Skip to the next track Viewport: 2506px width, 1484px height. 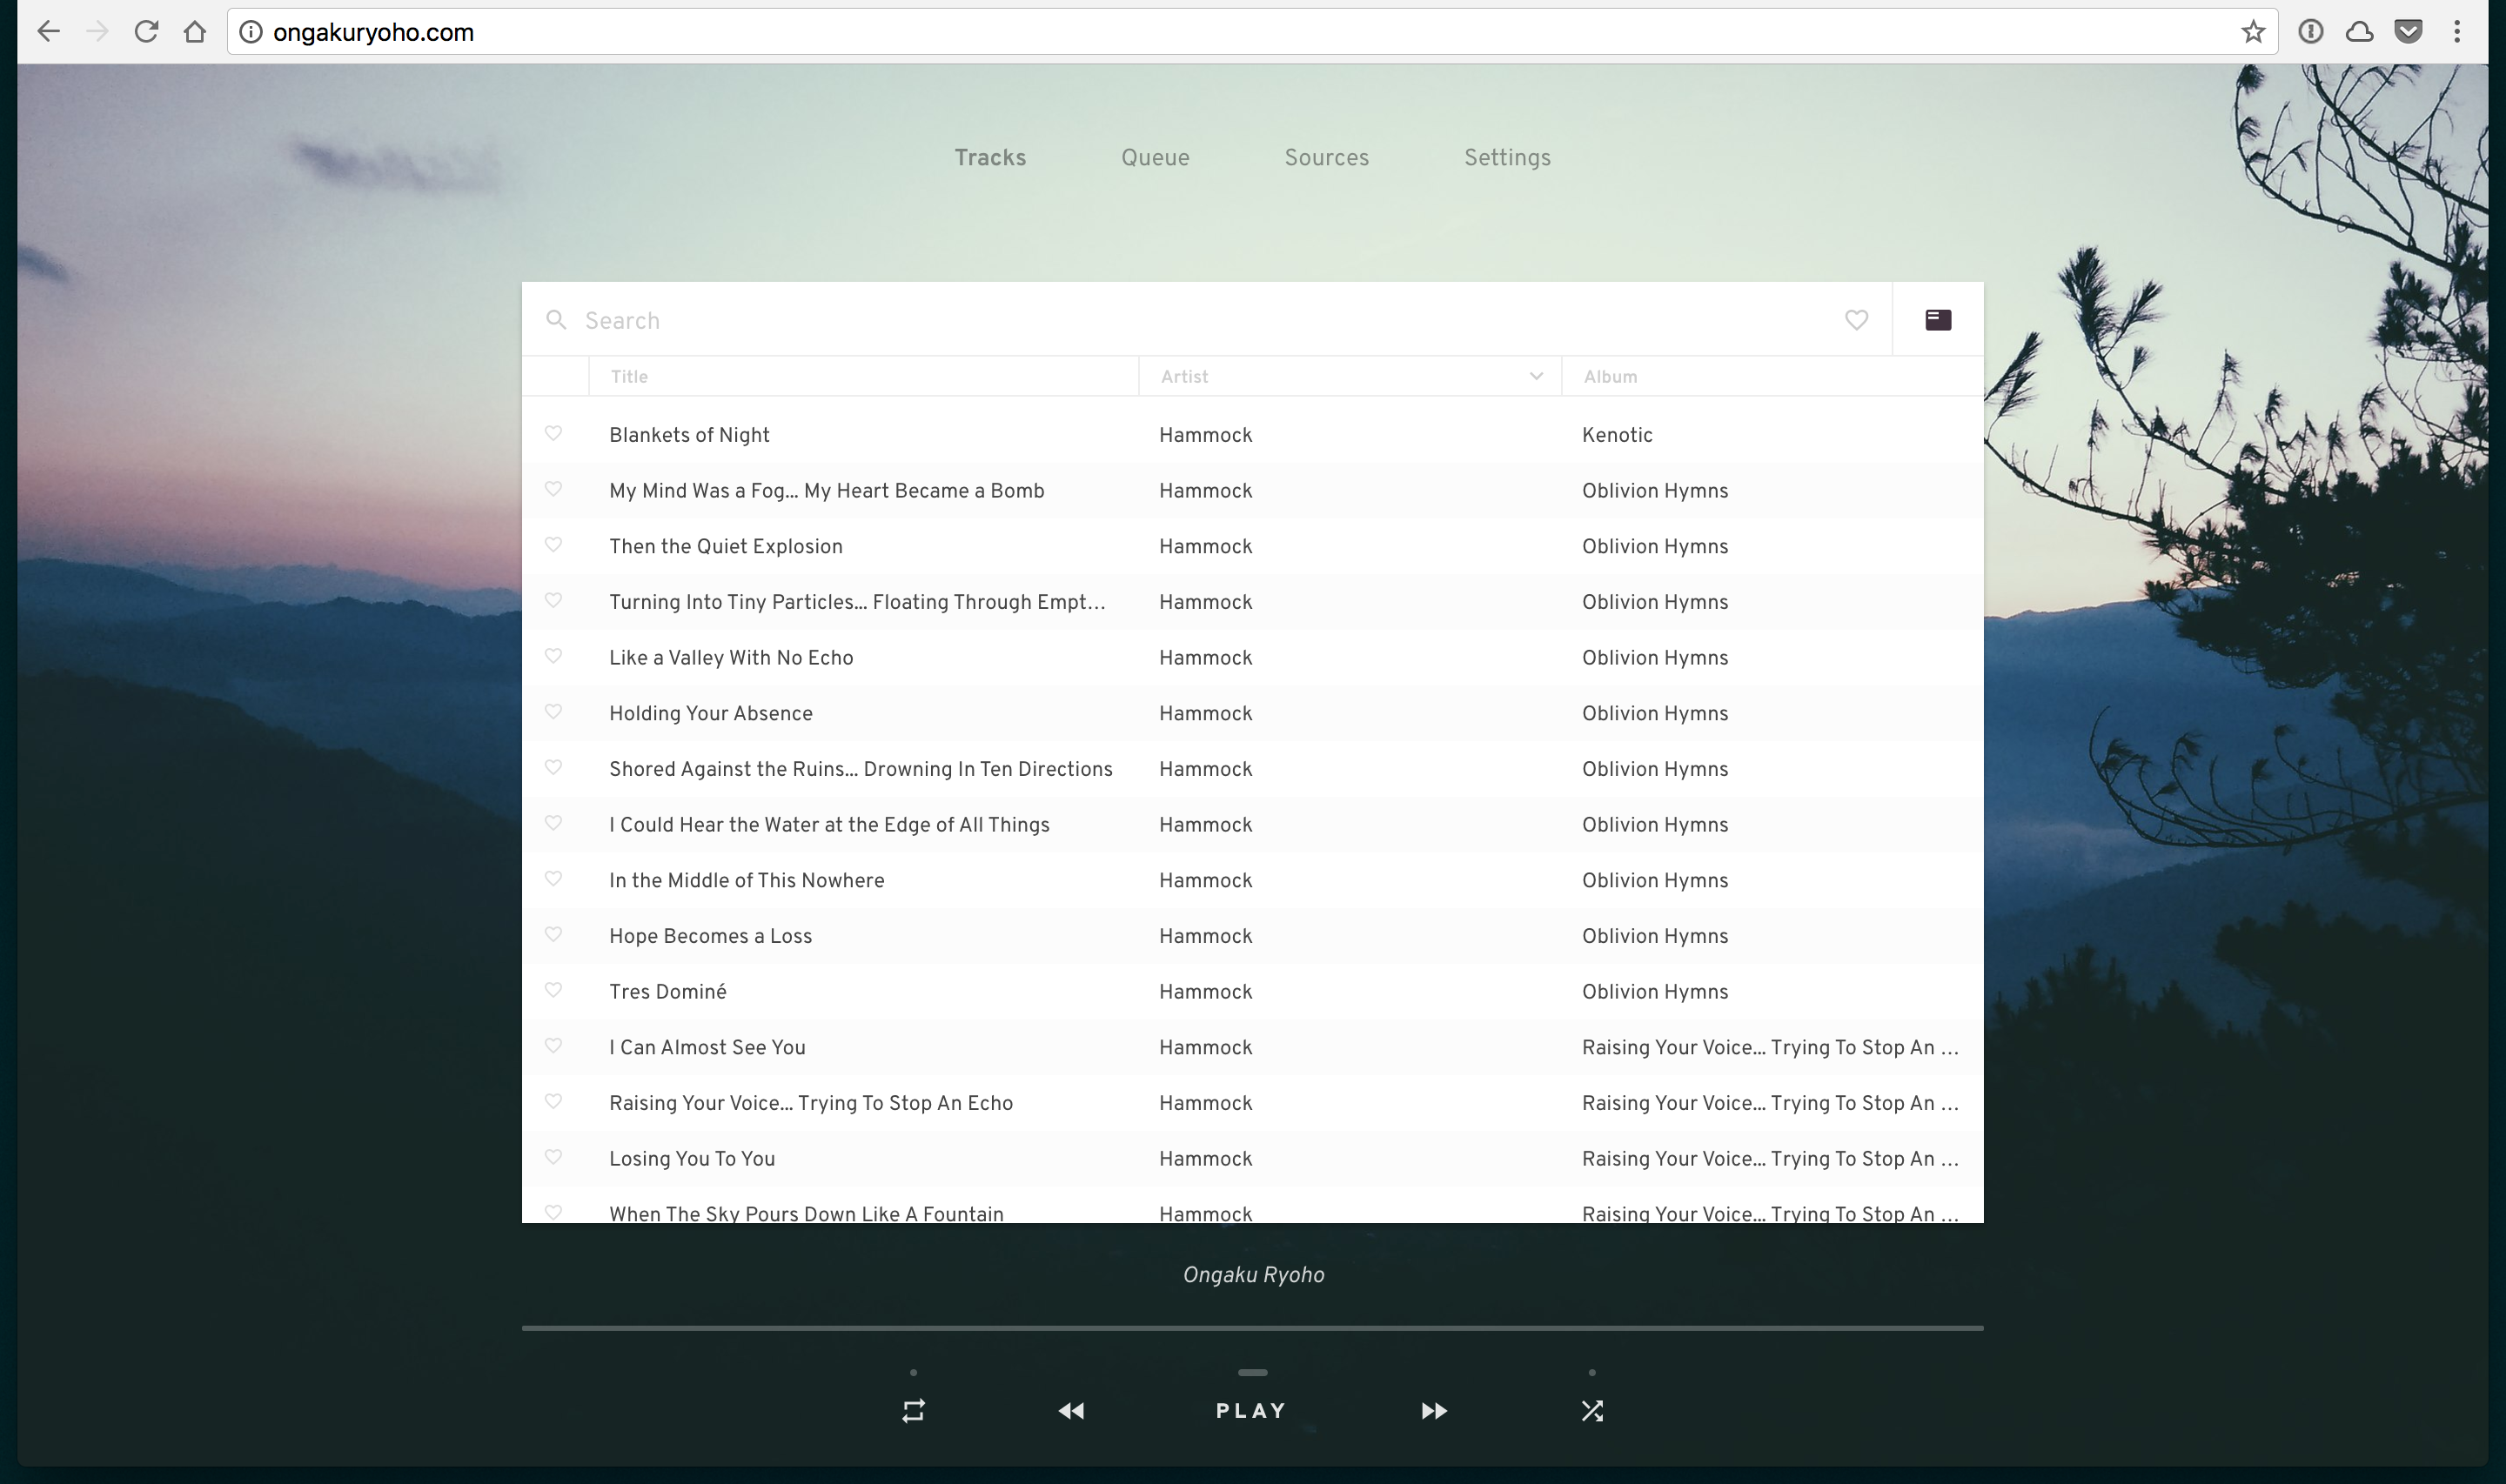tap(1433, 1410)
